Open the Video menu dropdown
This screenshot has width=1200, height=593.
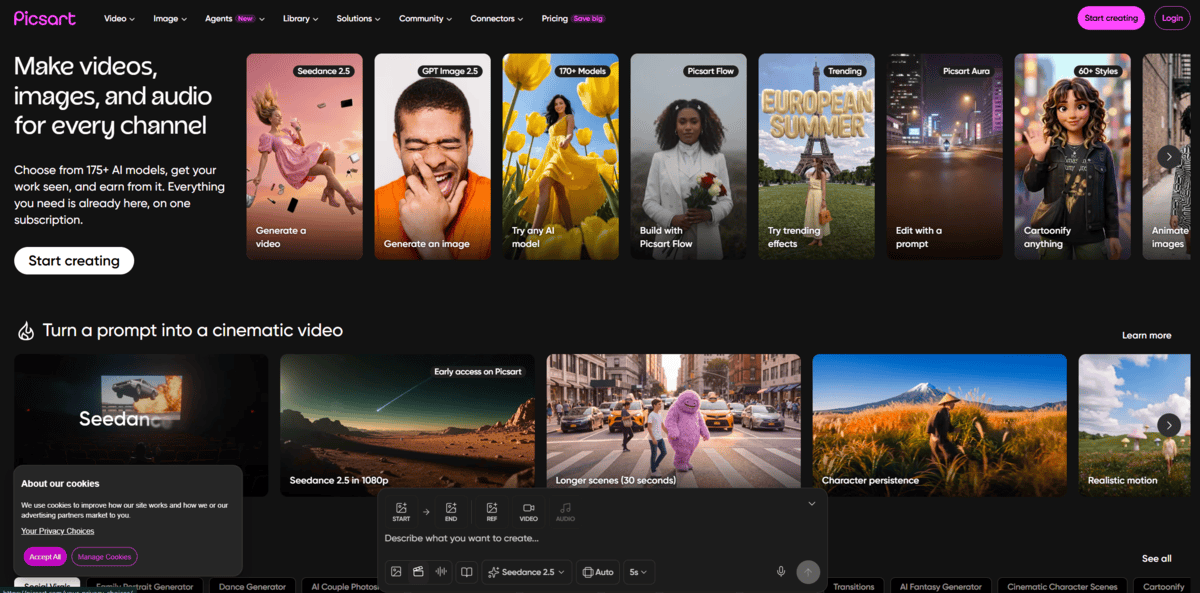[x=119, y=18]
